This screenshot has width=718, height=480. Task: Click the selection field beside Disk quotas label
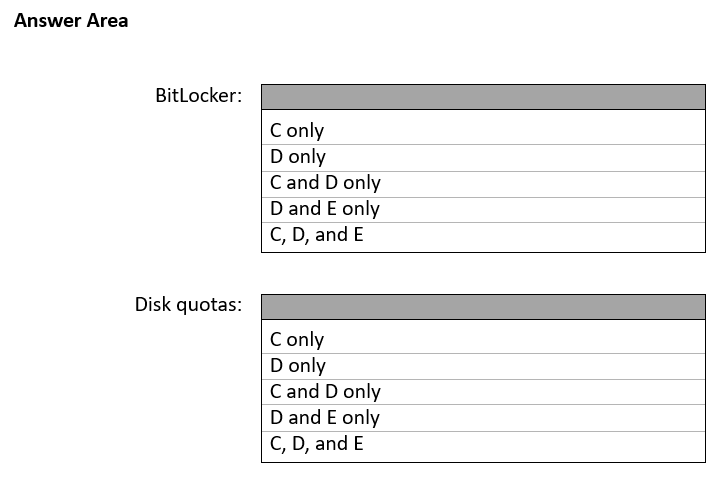click(483, 307)
